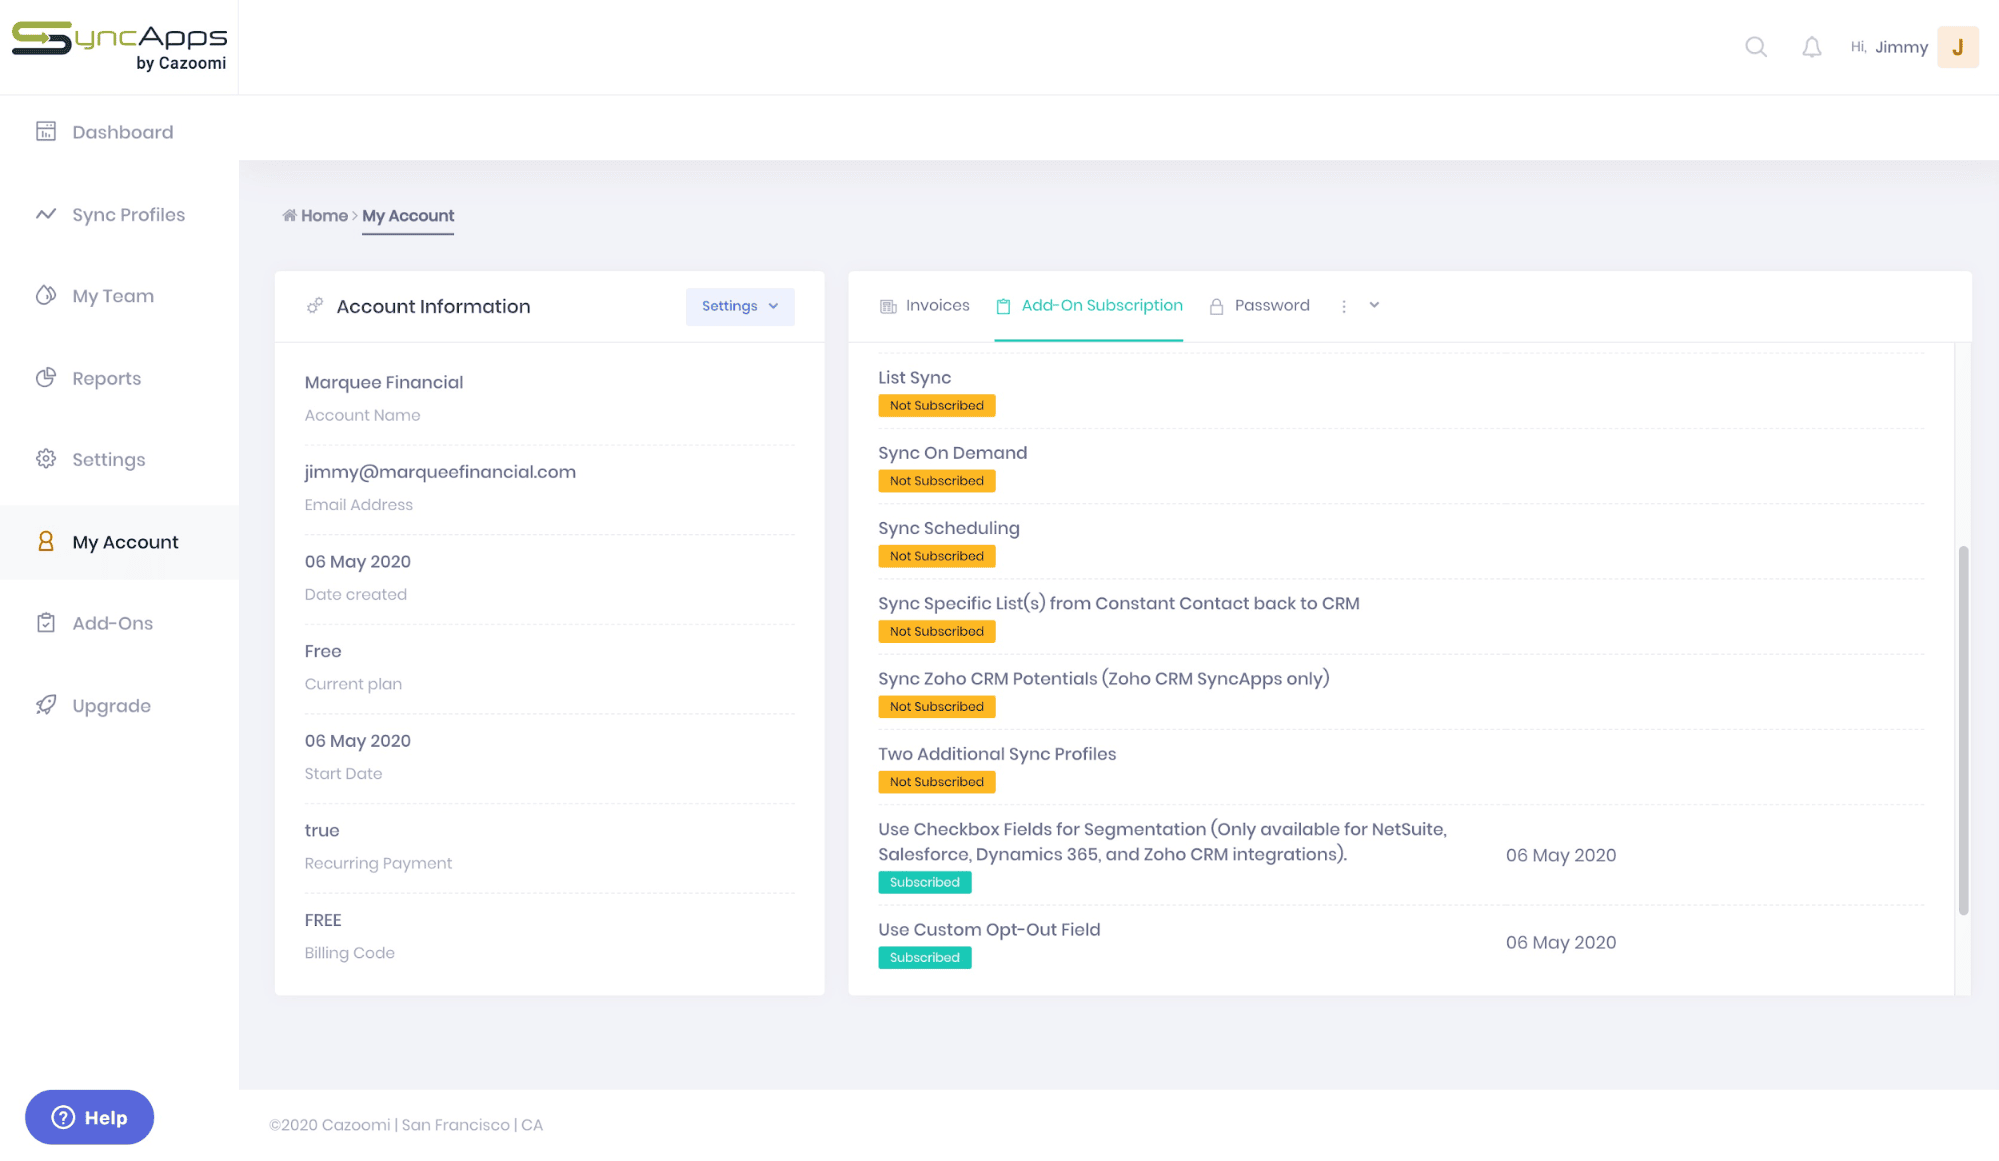
Task: Select My Account in the sidebar
Action: [x=119, y=541]
